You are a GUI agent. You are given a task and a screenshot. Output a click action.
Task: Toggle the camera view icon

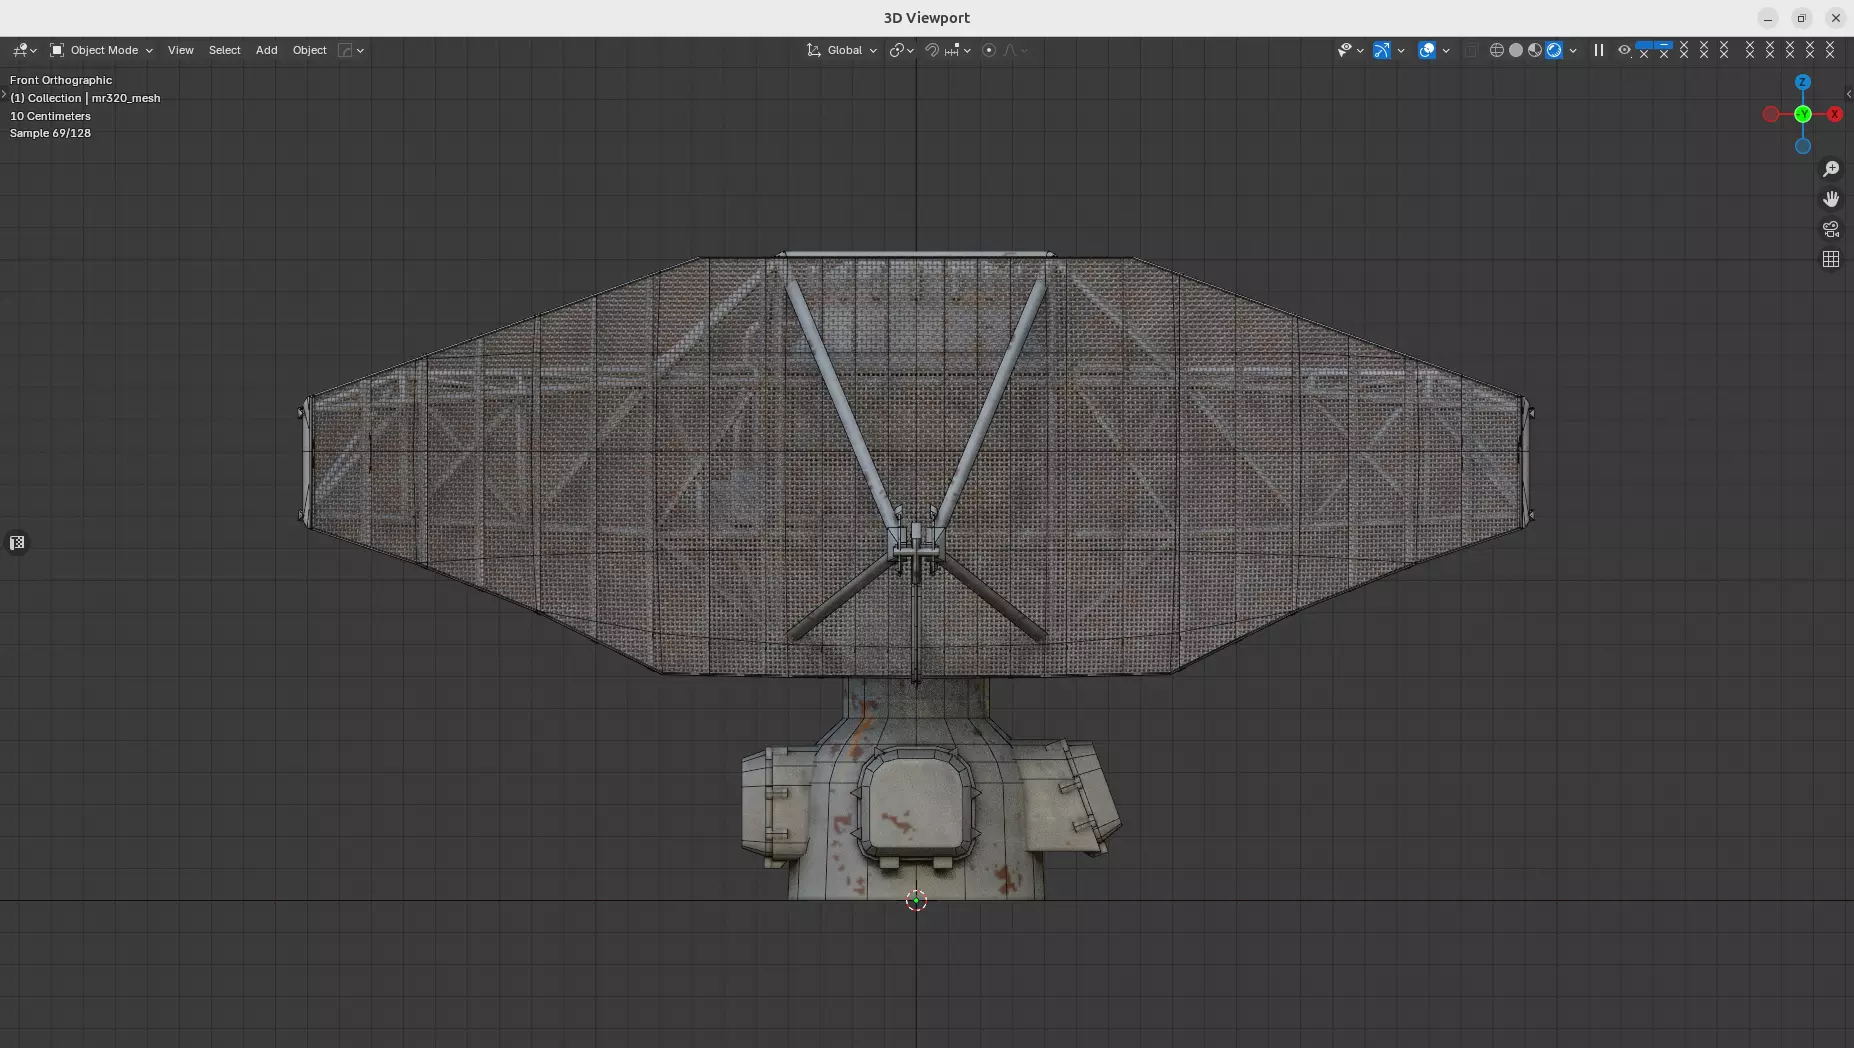point(1831,229)
